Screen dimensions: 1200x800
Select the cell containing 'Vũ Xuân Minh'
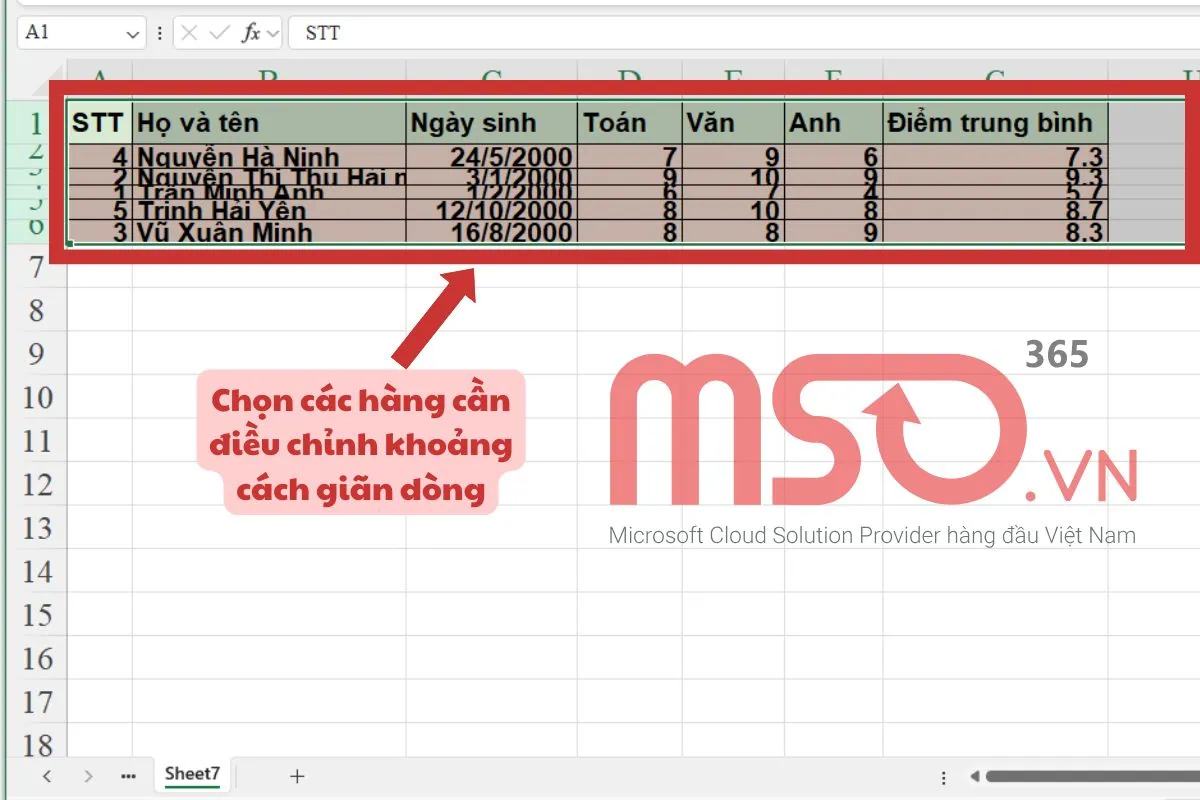coord(269,233)
